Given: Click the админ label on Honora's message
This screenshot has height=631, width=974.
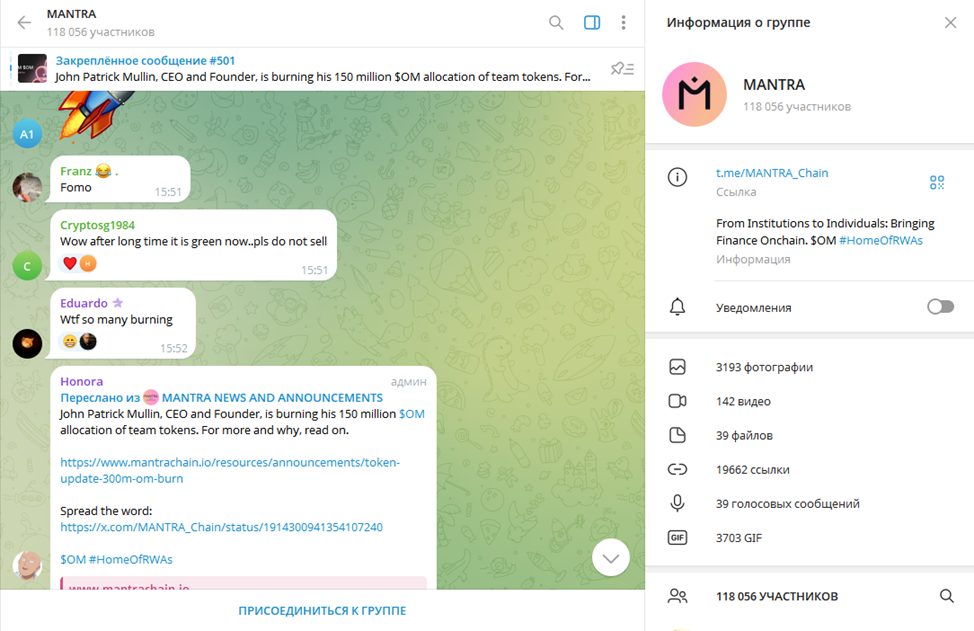Looking at the screenshot, I should [x=409, y=381].
